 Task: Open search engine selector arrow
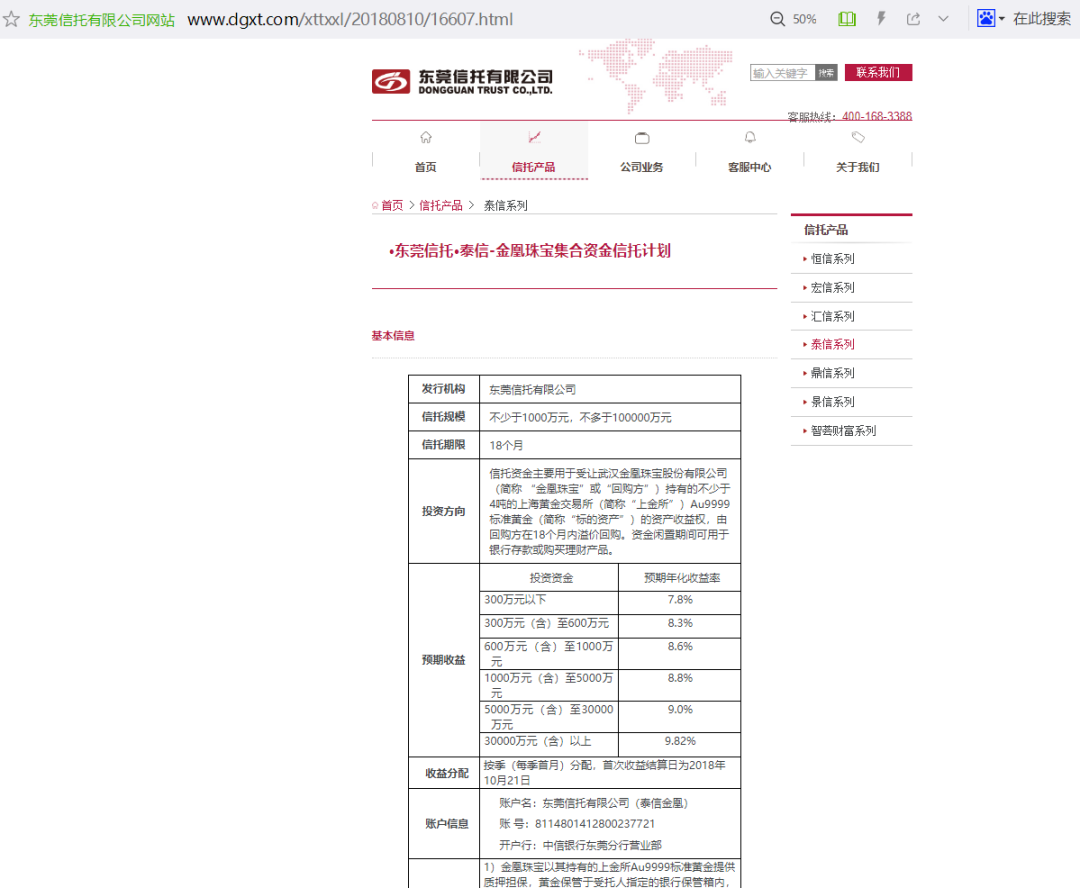click(1001, 19)
